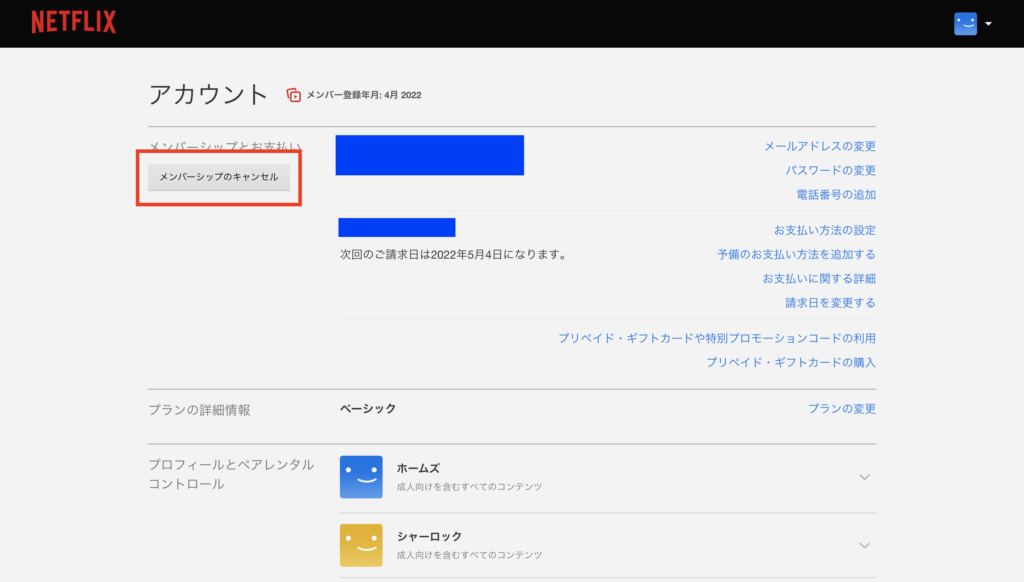The height and width of the screenshot is (582, 1024).
Task: Click the シャーロック yellow profile avatar
Action: click(x=361, y=545)
